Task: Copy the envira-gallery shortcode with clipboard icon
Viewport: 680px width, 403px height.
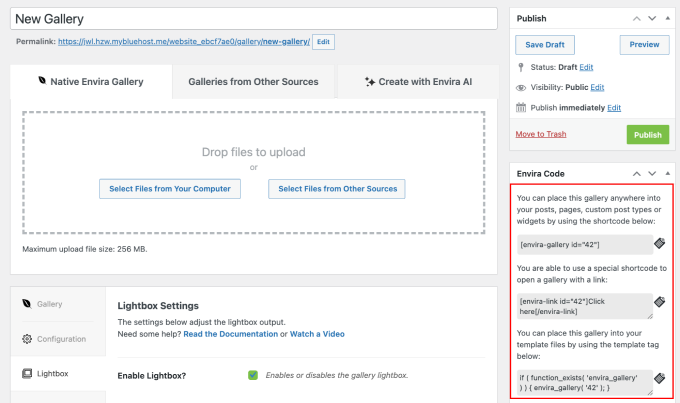Action: (660, 243)
